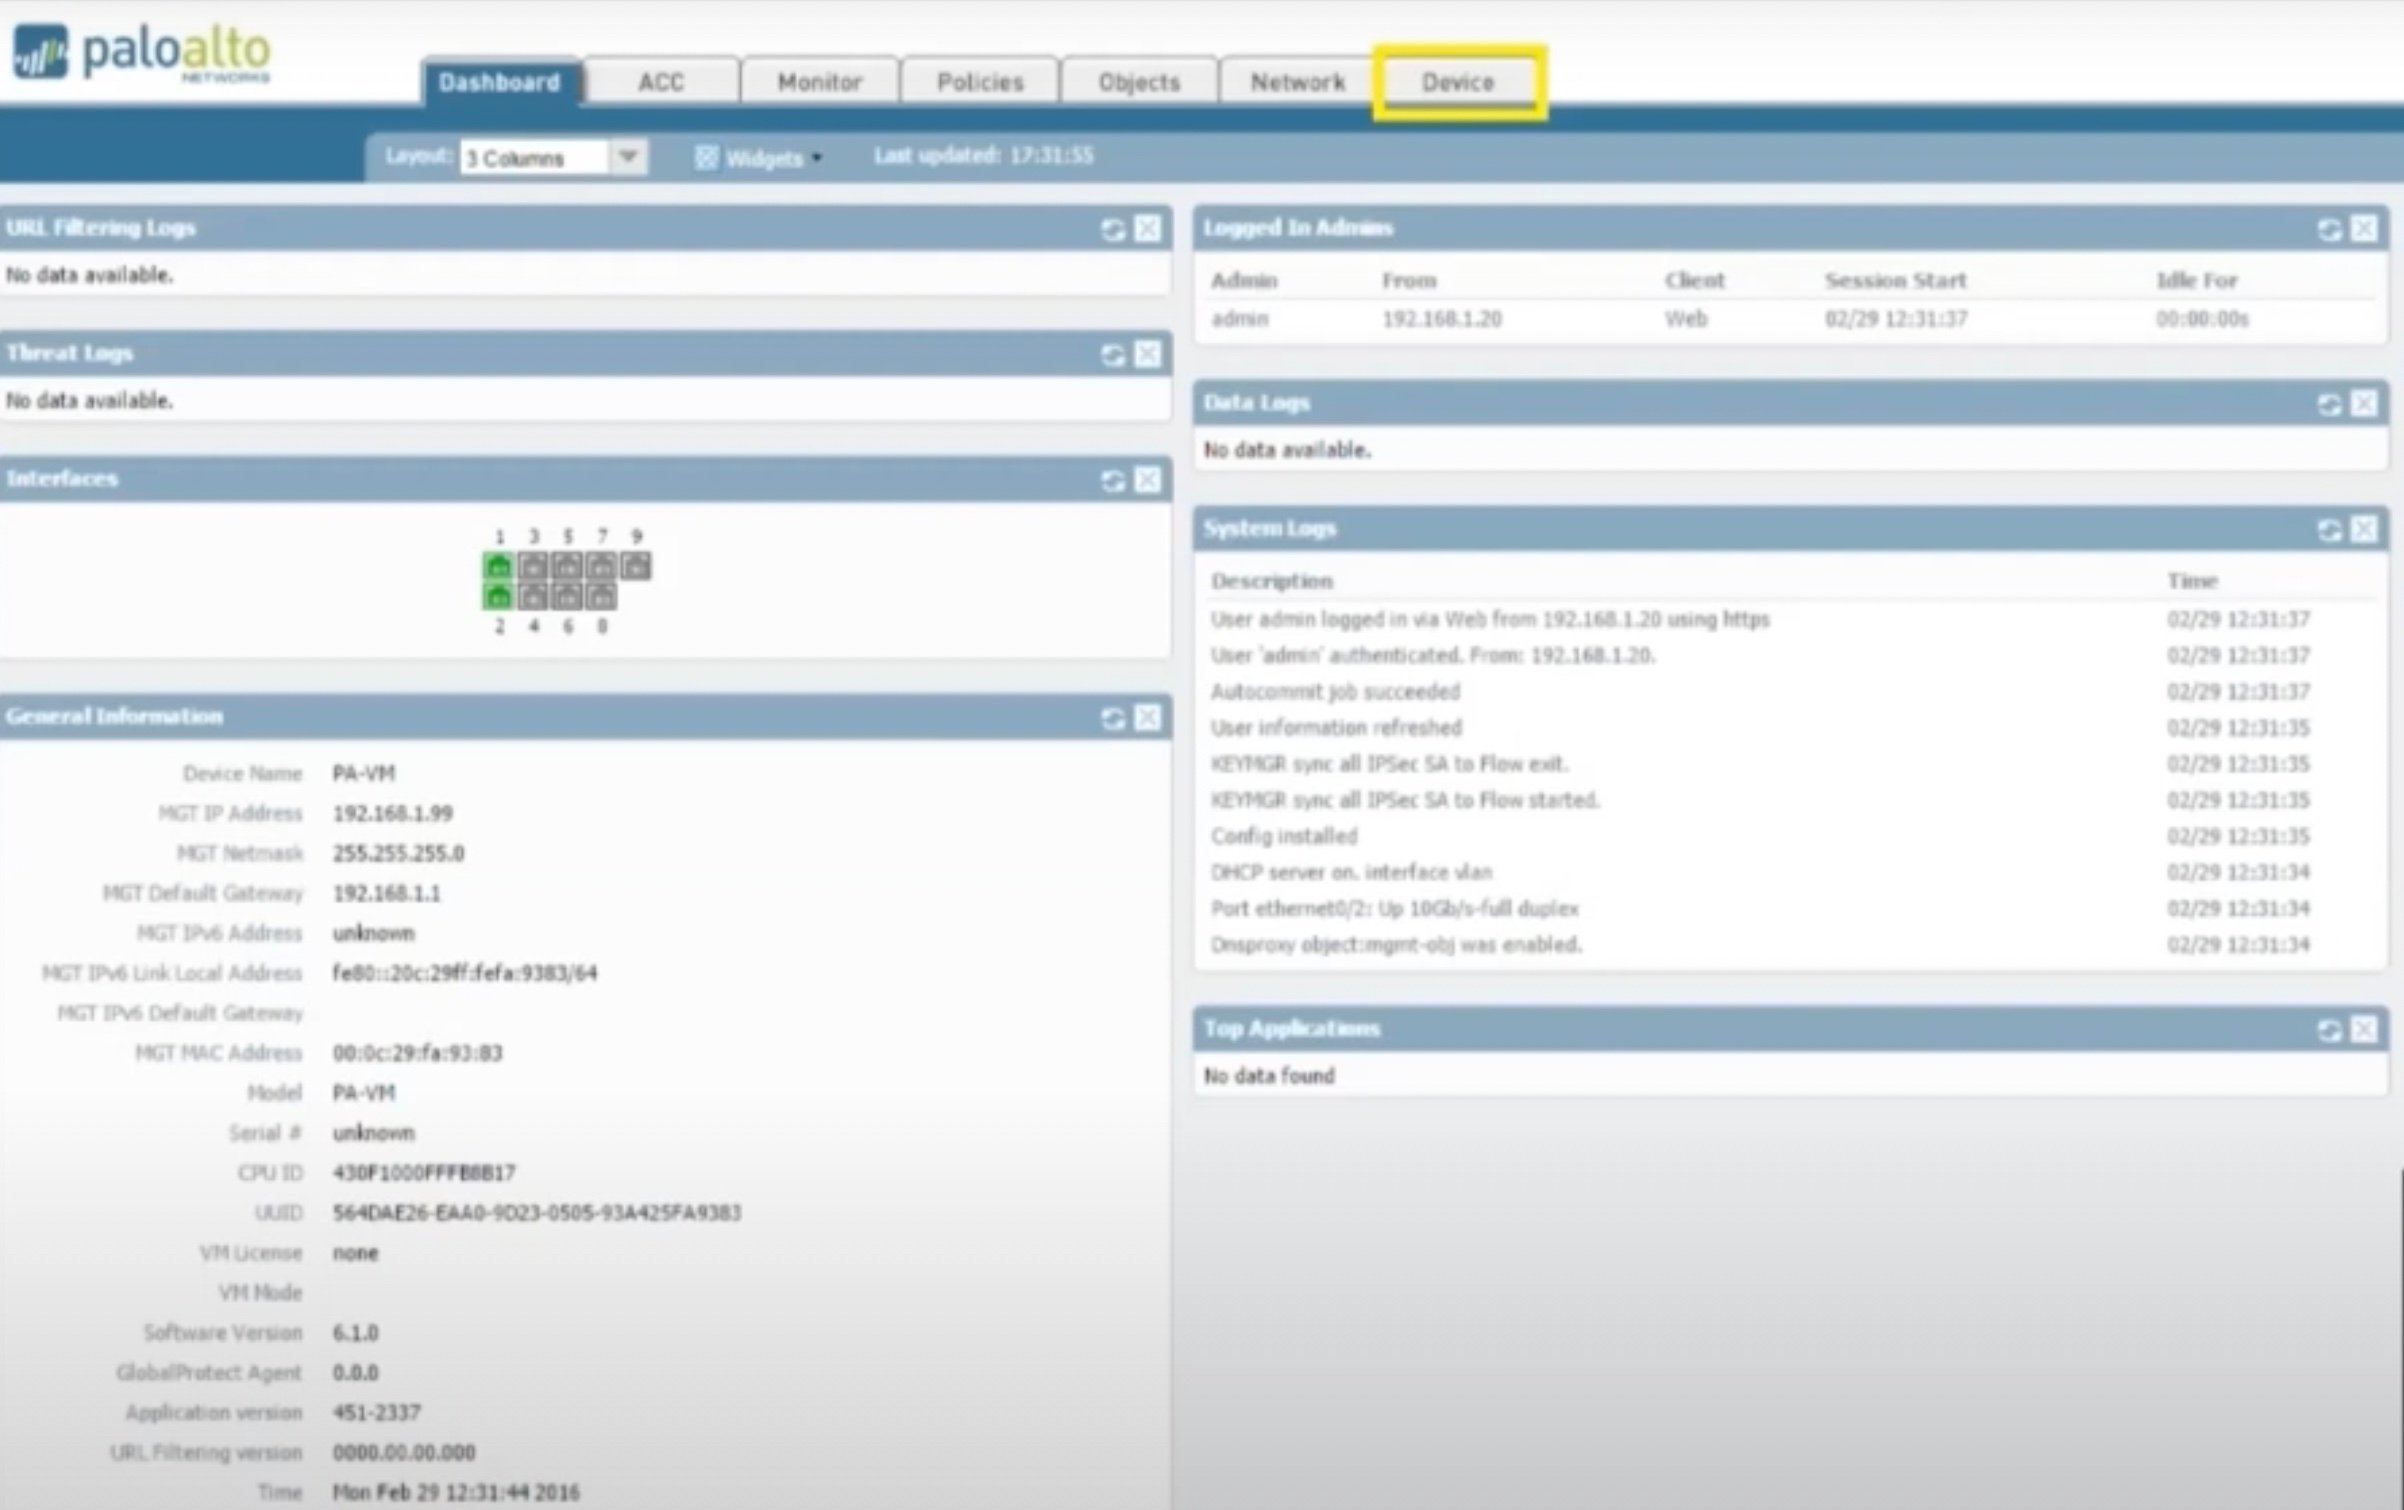2404x1510 pixels.
Task: Click the Description column header in System Logs
Action: coord(1272,581)
